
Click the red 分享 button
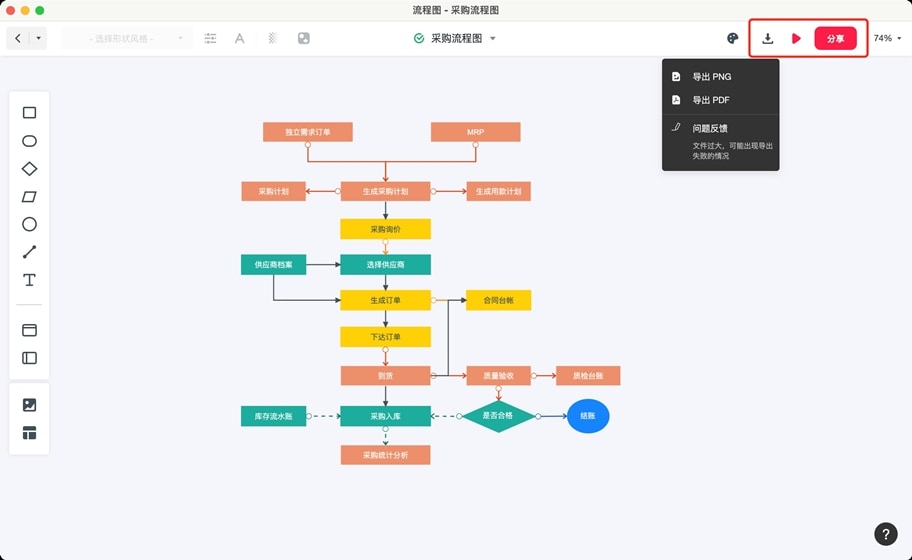835,38
